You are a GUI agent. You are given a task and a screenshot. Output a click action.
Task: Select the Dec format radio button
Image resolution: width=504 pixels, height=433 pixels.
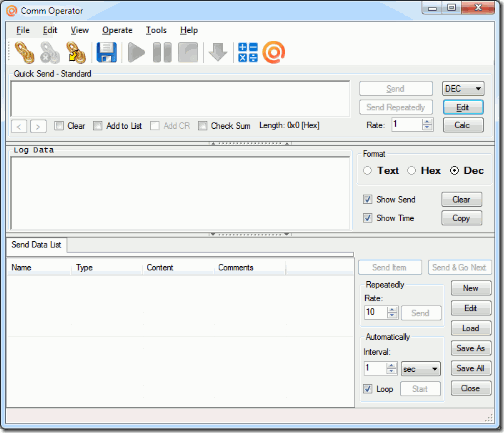coord(454,171)
